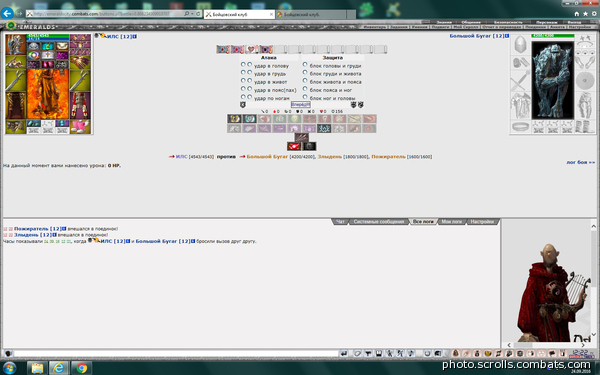600x375 pixels.
Task: Open the address bar search dropdown arrow
Action: coord(192,13)
